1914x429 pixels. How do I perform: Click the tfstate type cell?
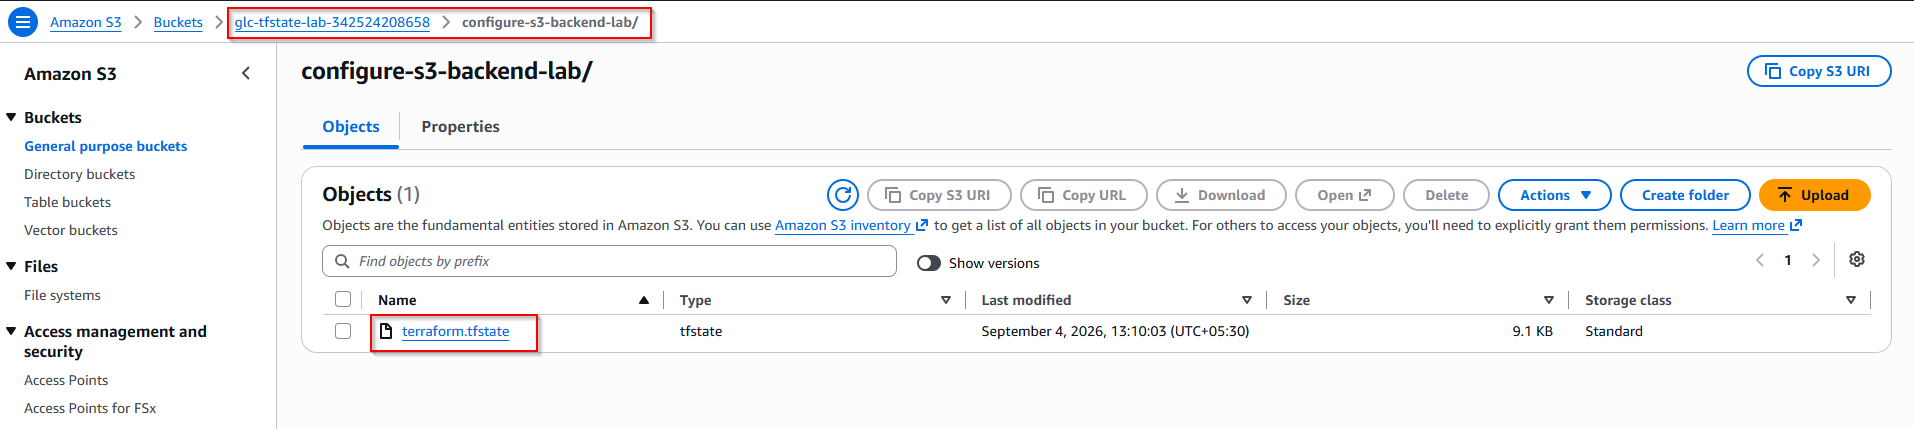[701, 331]
